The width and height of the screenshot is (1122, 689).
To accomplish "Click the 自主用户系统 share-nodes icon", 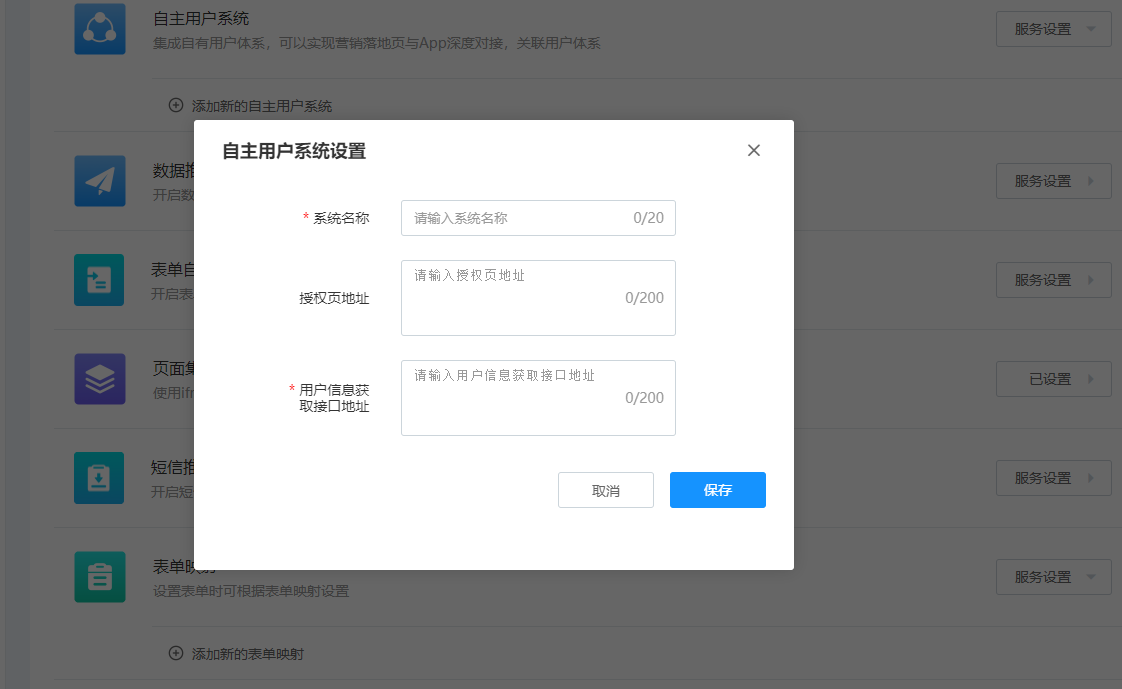I will click(100, 29).
